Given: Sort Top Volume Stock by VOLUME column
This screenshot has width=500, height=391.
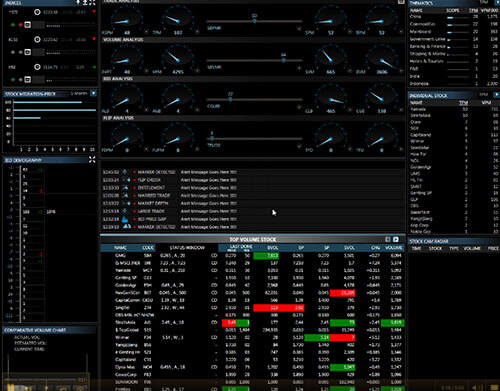Looking at the screenshot, I should (394, 248).
